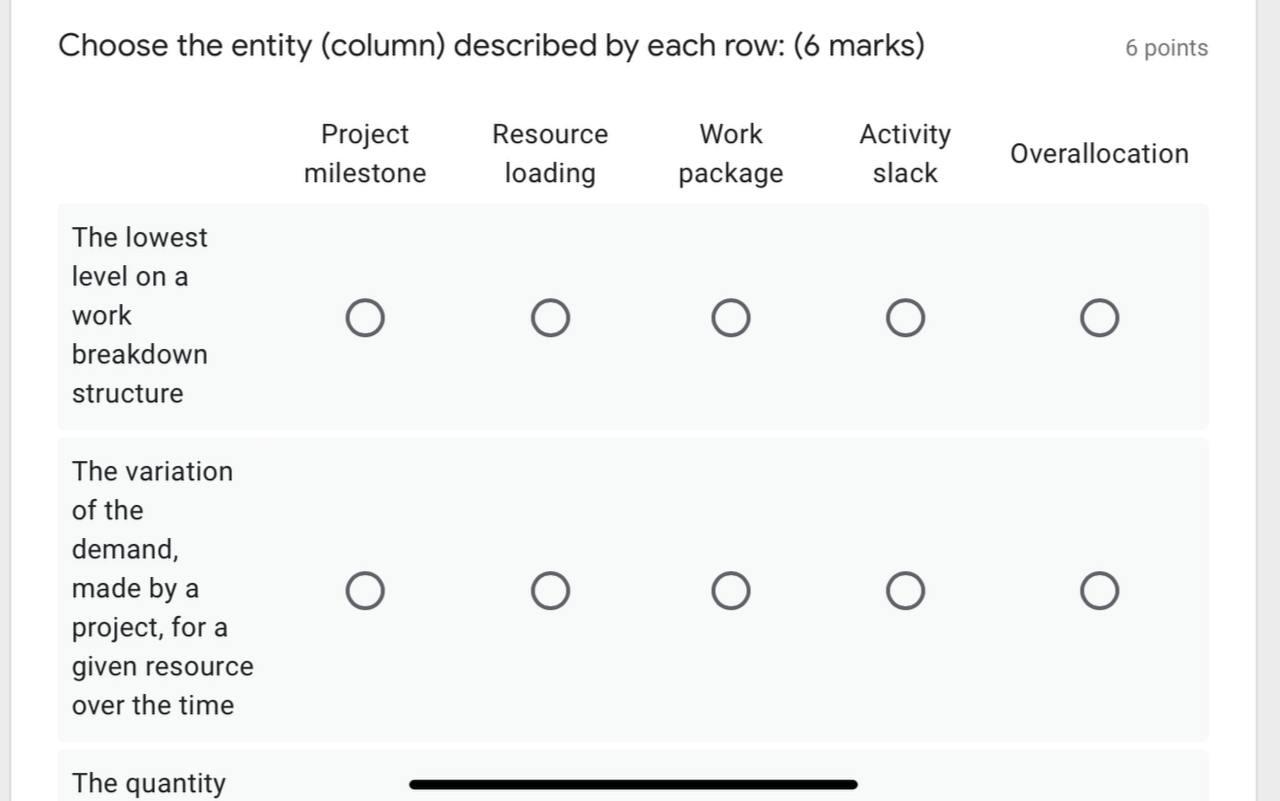Select Project milestone for the lowest level row
The width and height of the screenshot is (1280, 801).
pyautogui.click(x=365, y=317)
